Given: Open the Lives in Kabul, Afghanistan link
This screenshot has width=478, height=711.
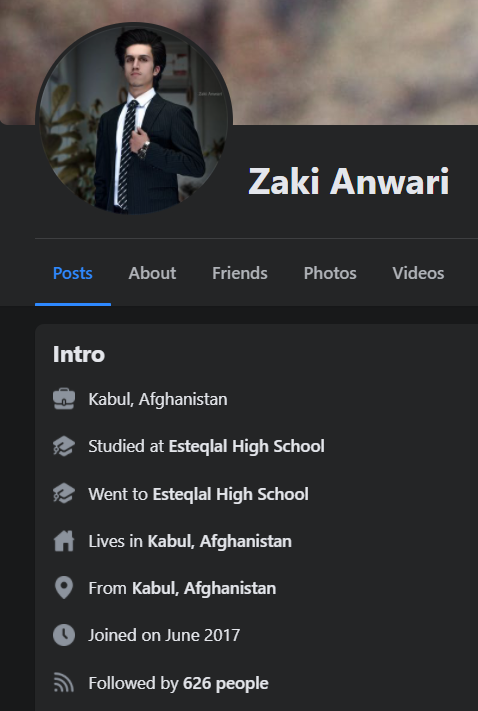Looking at the screenshot, I should [219, 541].
